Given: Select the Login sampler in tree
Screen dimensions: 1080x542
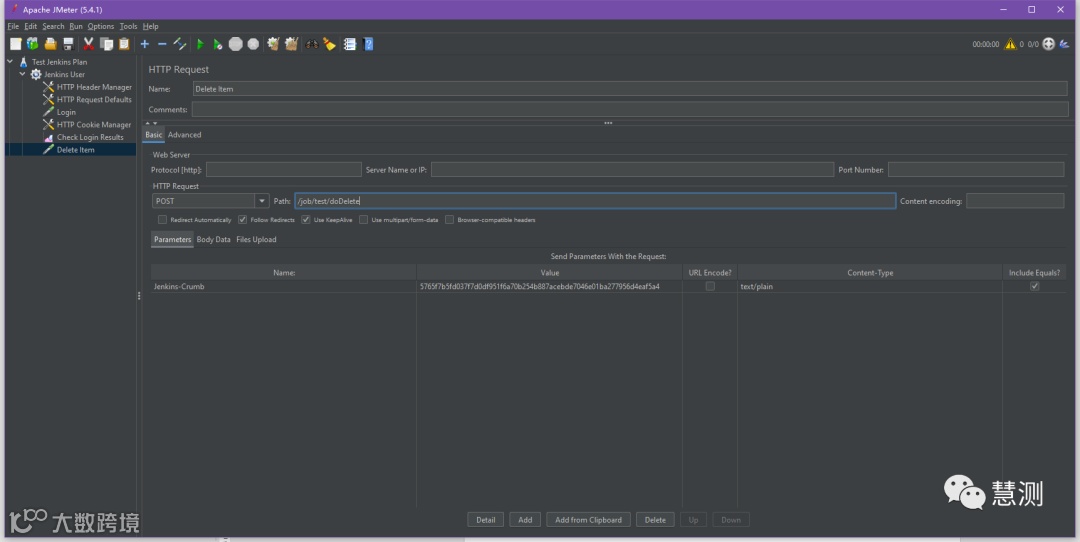Looking at the screenshot, I should (x=66, y=112).
